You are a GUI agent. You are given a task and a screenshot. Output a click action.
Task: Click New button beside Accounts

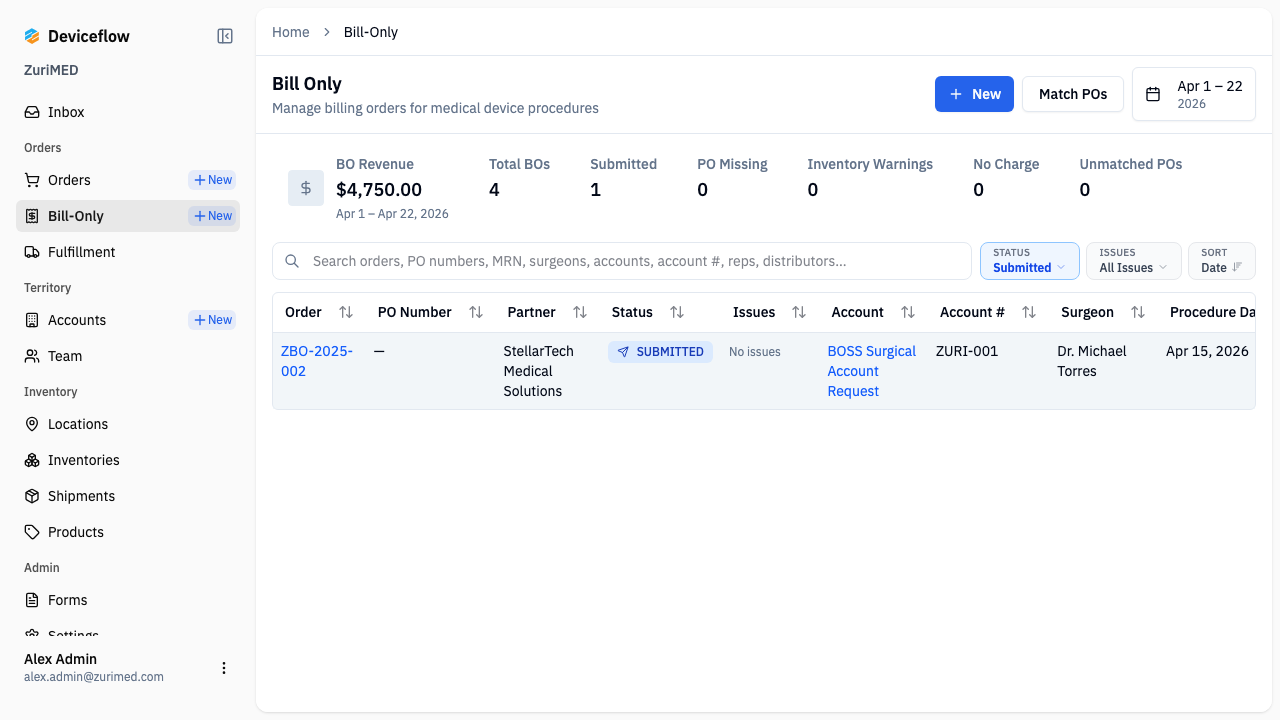(212, 320)
